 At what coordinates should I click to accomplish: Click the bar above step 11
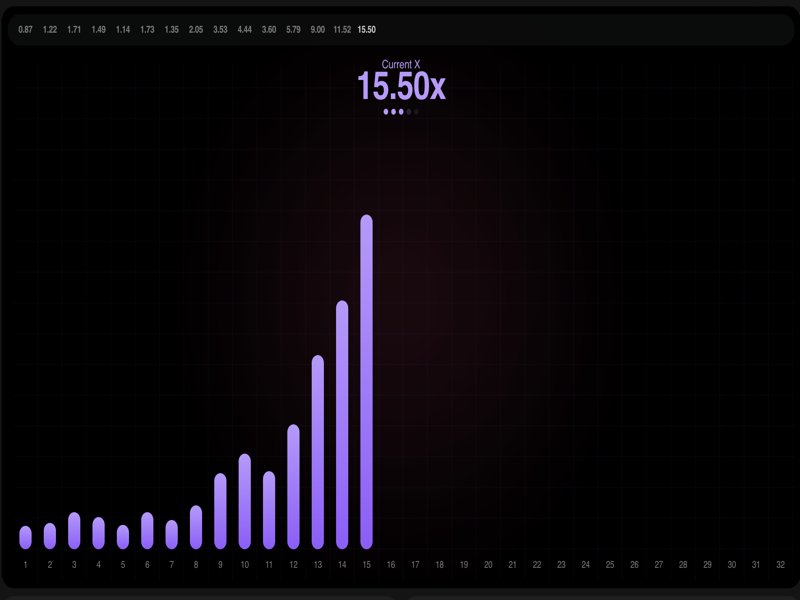(269, 510)
